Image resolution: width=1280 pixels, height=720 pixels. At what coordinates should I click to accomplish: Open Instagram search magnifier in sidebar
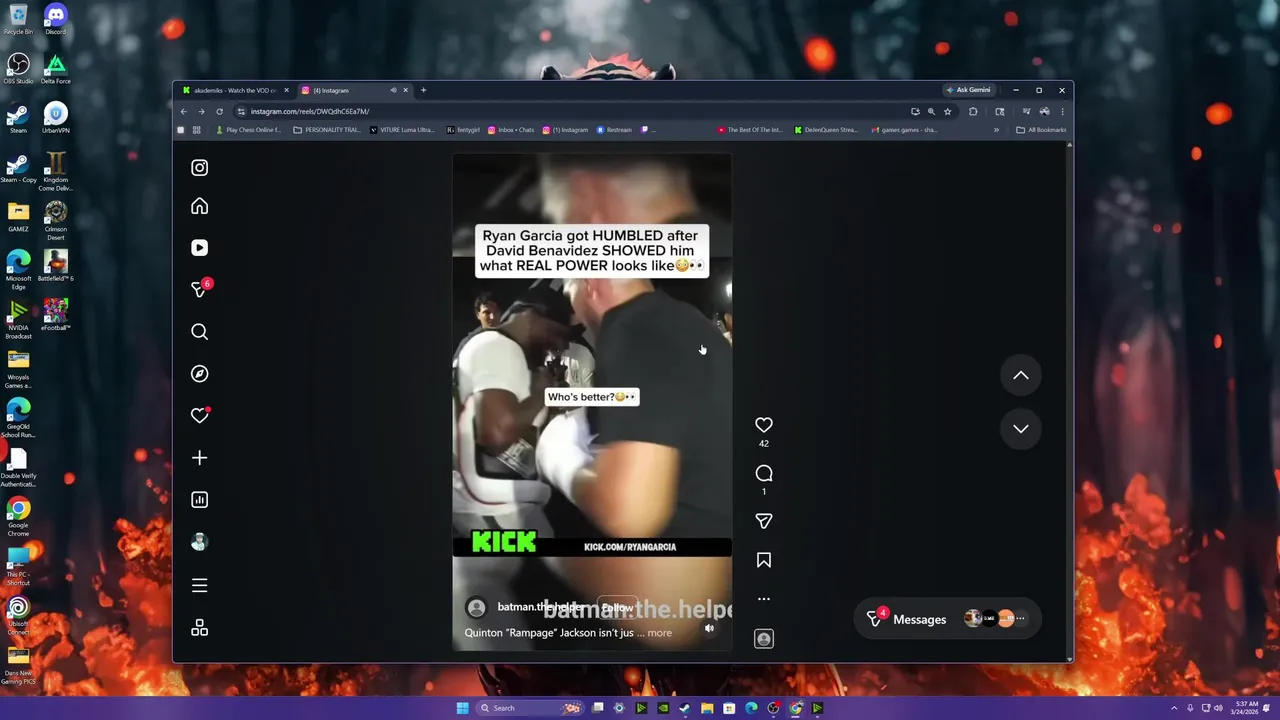coord(199,332)
